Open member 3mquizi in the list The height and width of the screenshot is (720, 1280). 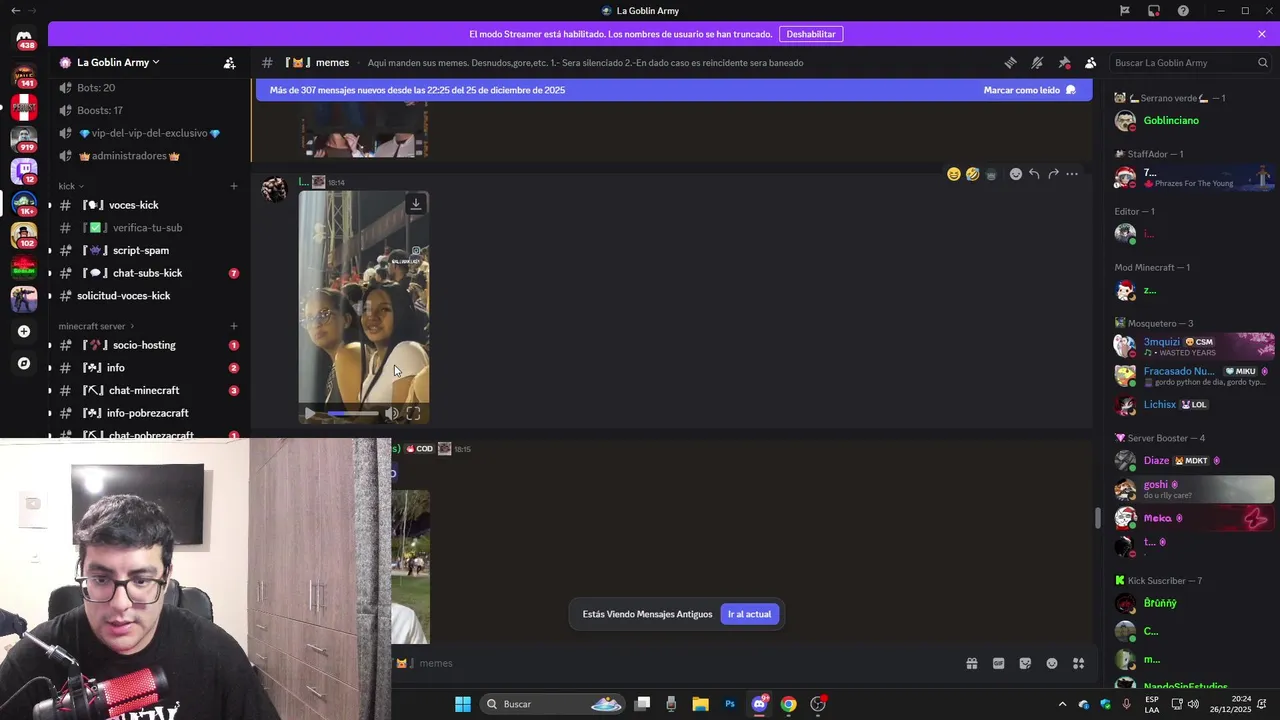coord(1194,346)
